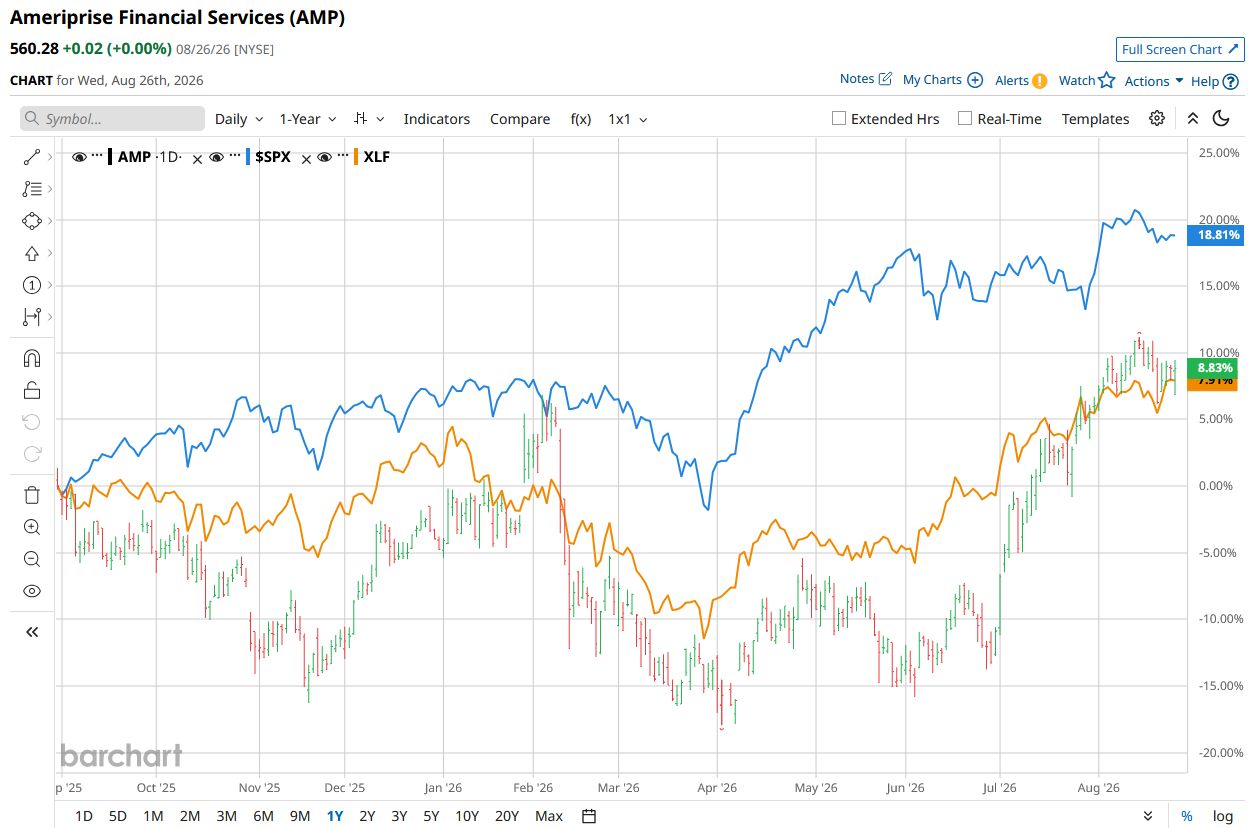Screen dimensions: 1254x828
Task: Select the numbered annotation tool
Action: click(x=31, y=285)
